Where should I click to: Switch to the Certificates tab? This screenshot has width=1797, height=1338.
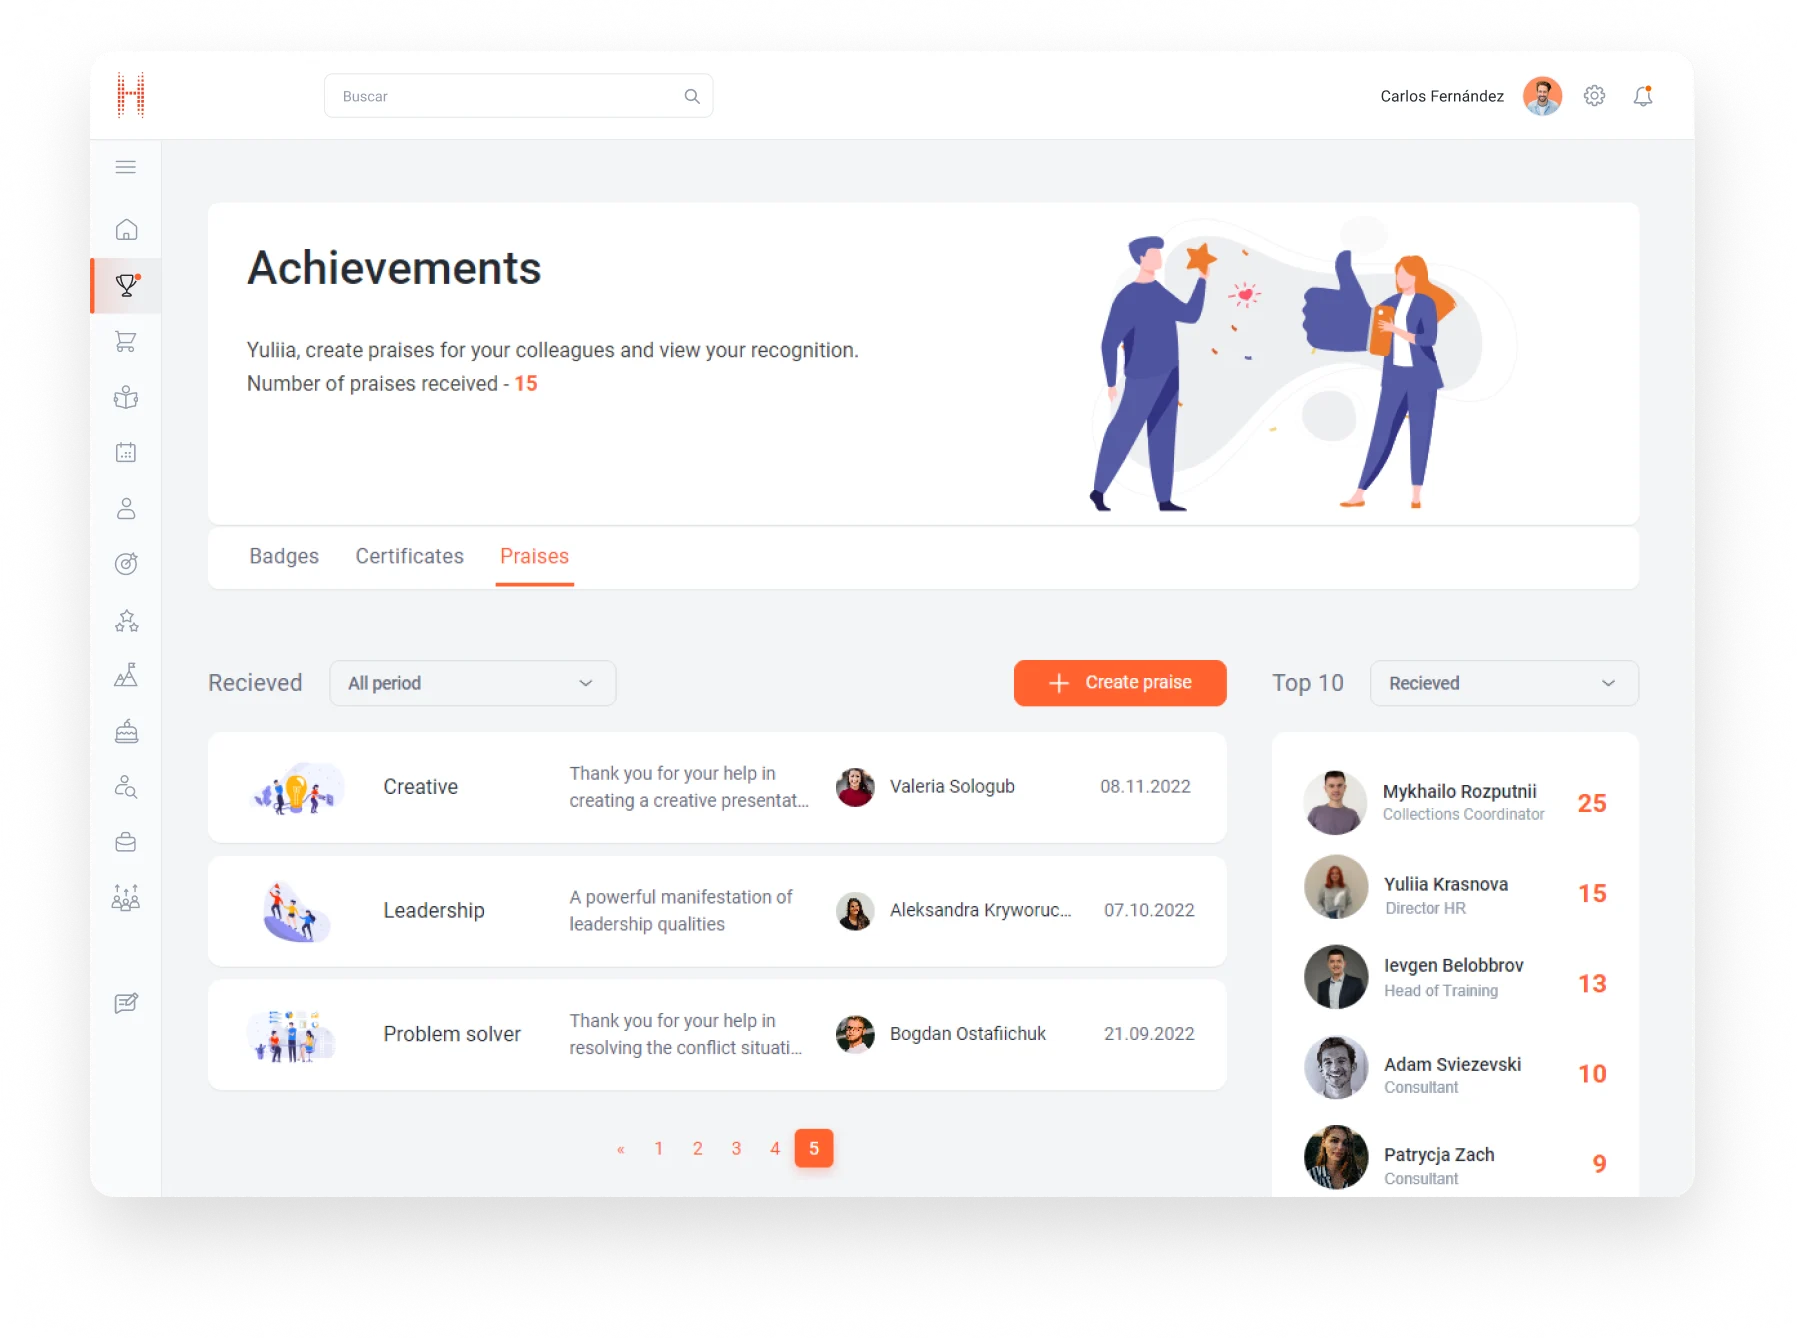pyautogui.click(x=409, y=556)
